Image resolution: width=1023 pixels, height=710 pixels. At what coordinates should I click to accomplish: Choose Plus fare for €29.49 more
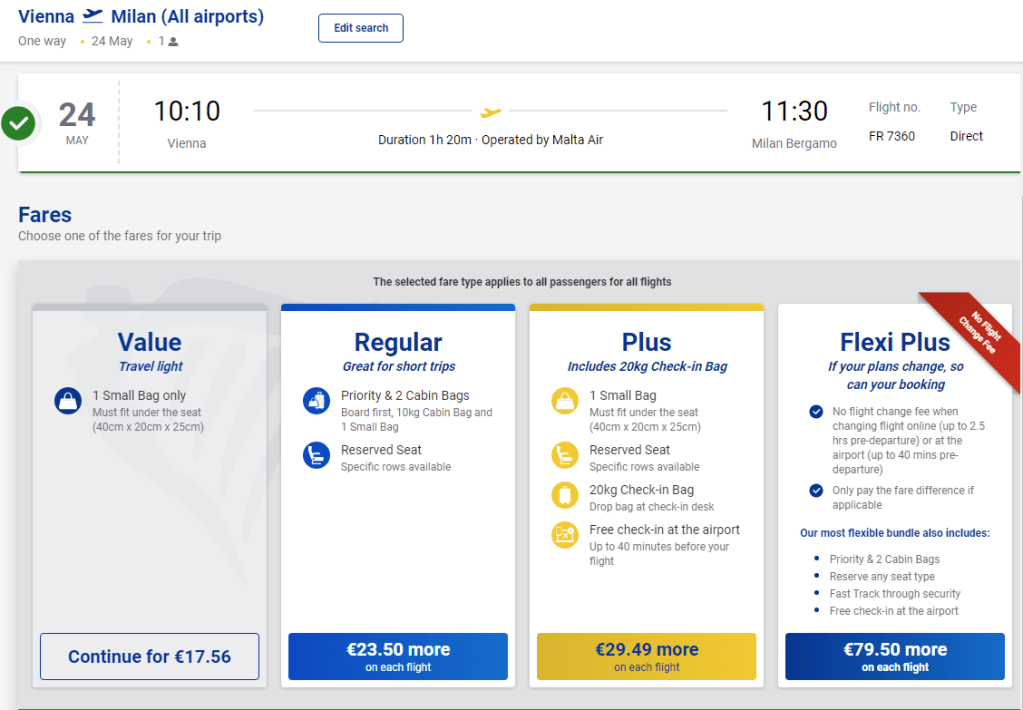(x=646, y=657)
